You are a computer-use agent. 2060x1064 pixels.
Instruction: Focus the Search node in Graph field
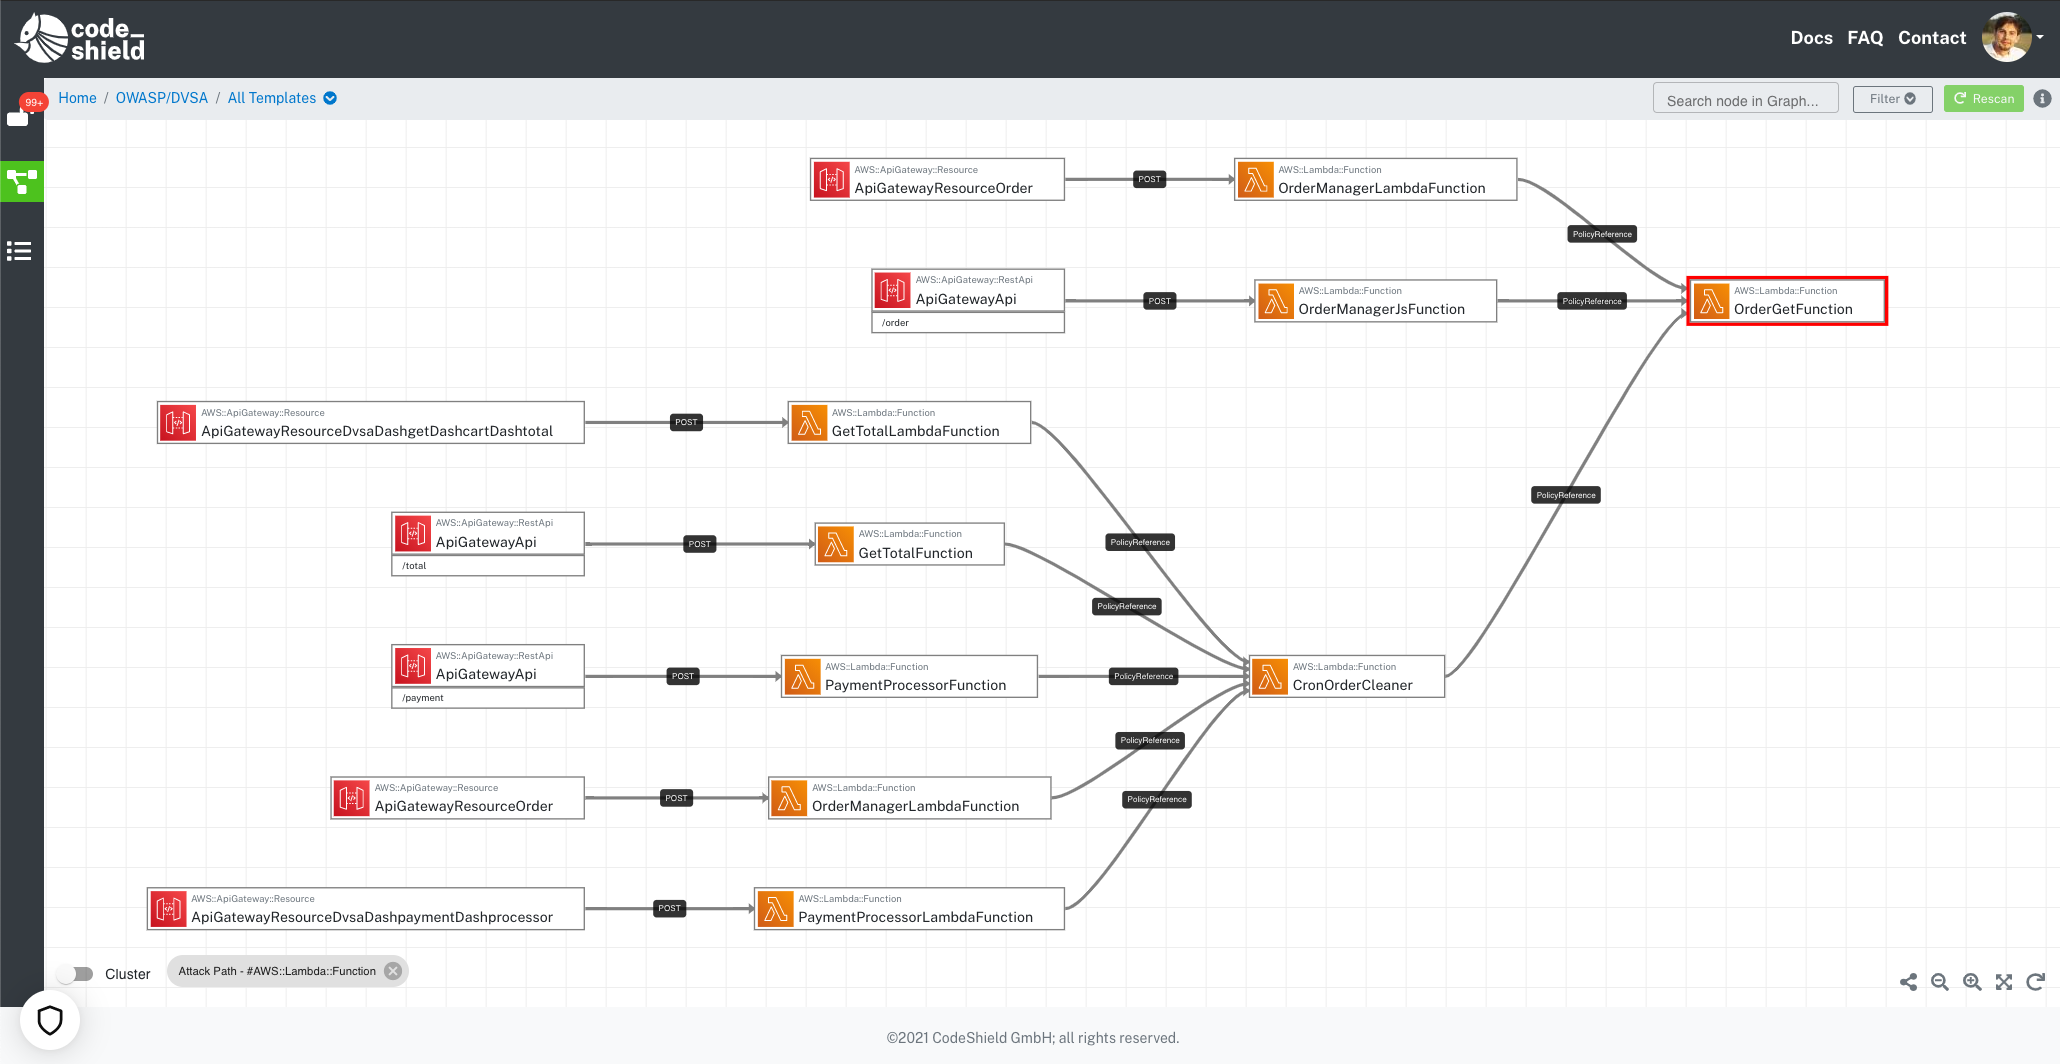[x=1745, y=99]
